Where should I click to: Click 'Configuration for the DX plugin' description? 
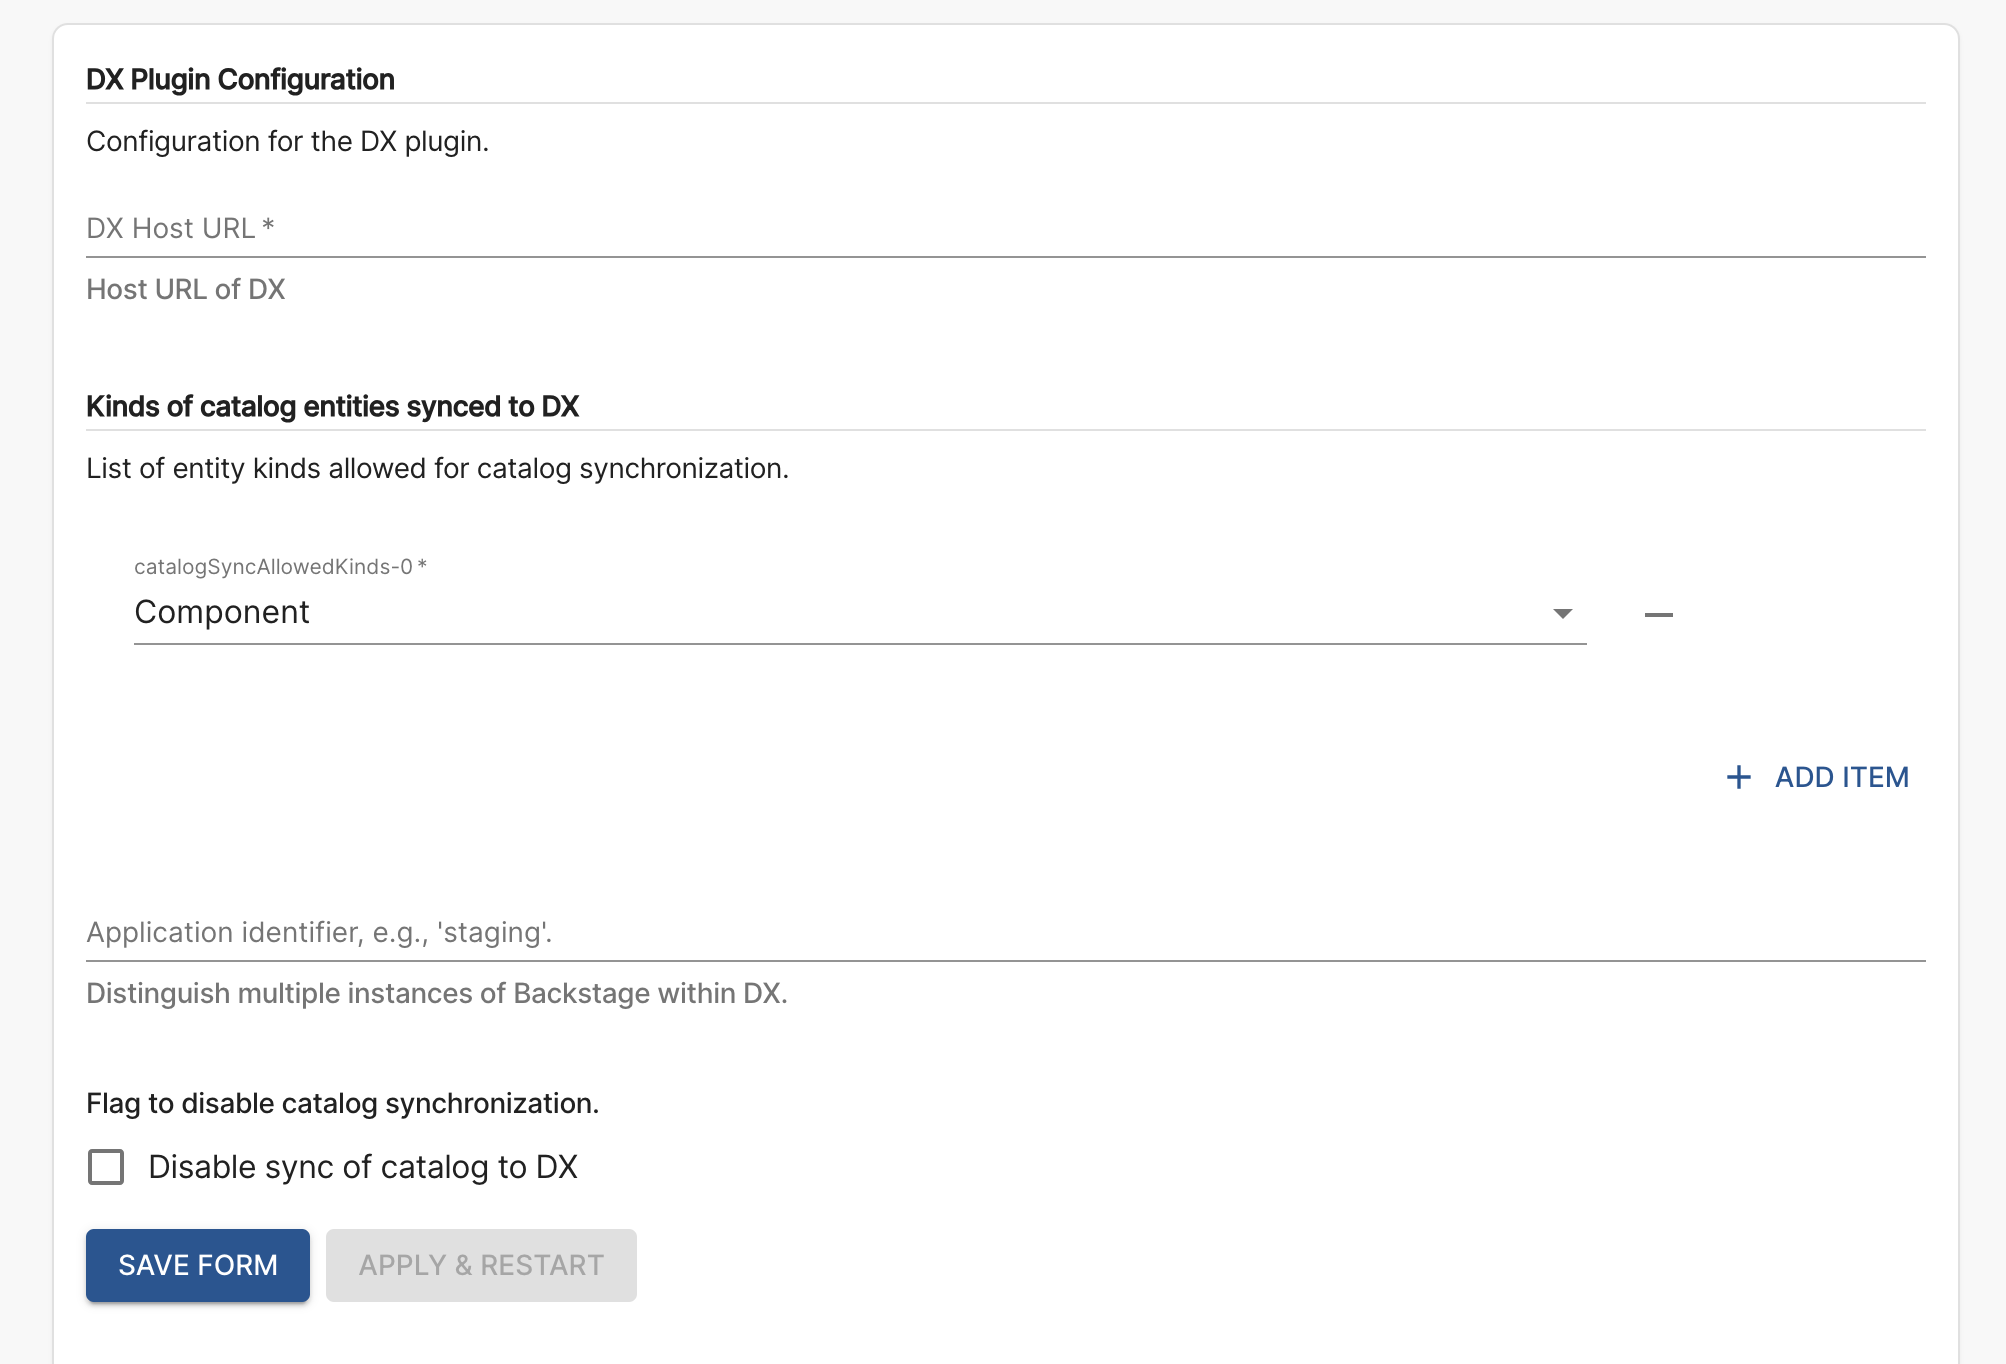click(x=287, y=141)
